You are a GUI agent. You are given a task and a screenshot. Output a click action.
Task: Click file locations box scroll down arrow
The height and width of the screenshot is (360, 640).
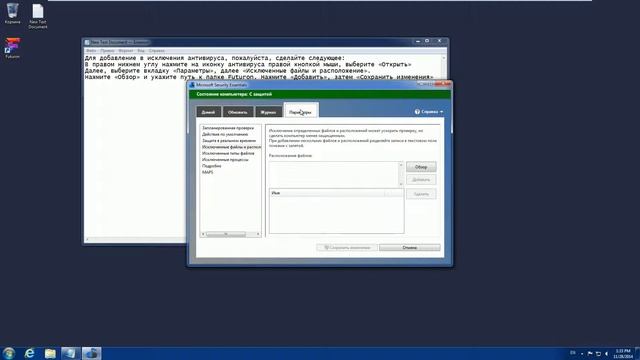pyautogui.click(x=400, y=184)
